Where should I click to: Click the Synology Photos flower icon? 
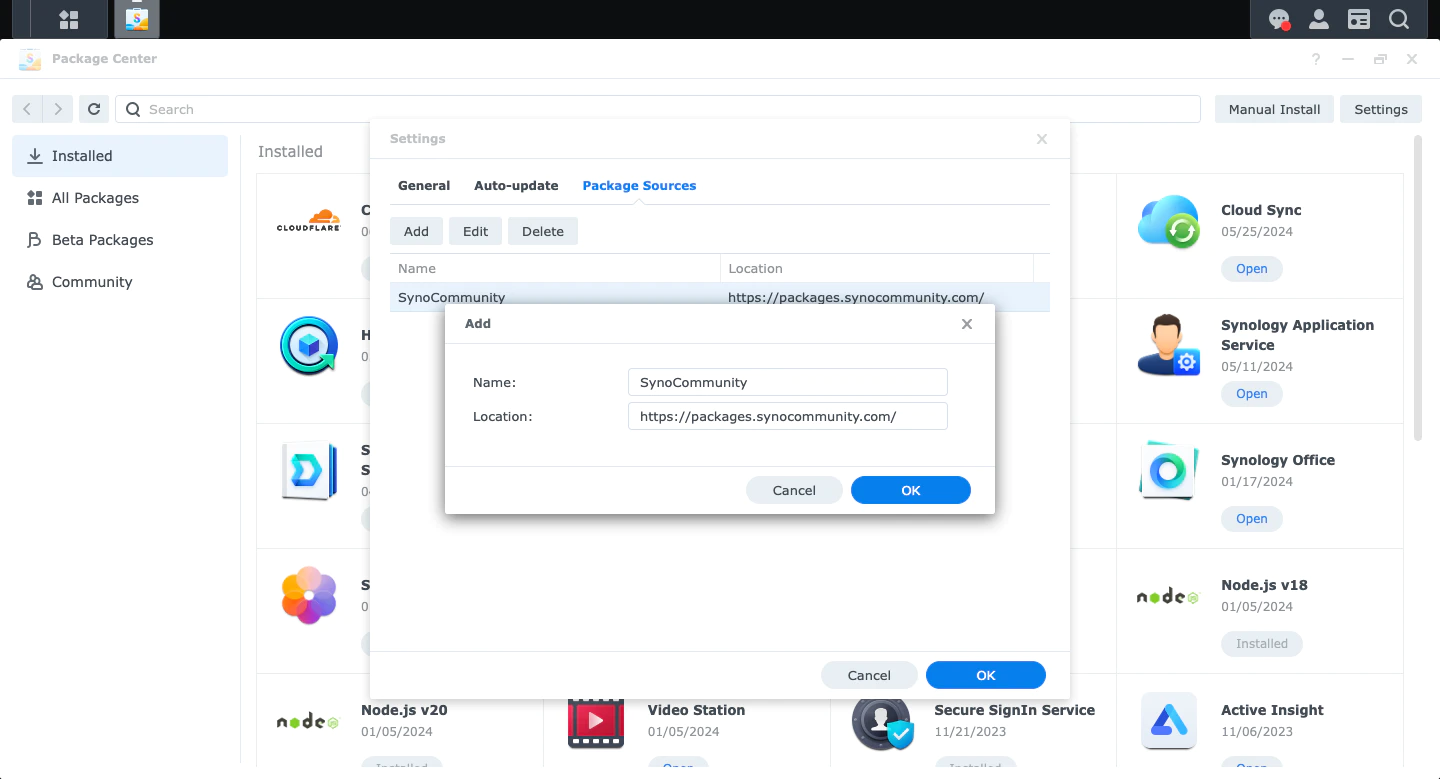click(309, 596)
